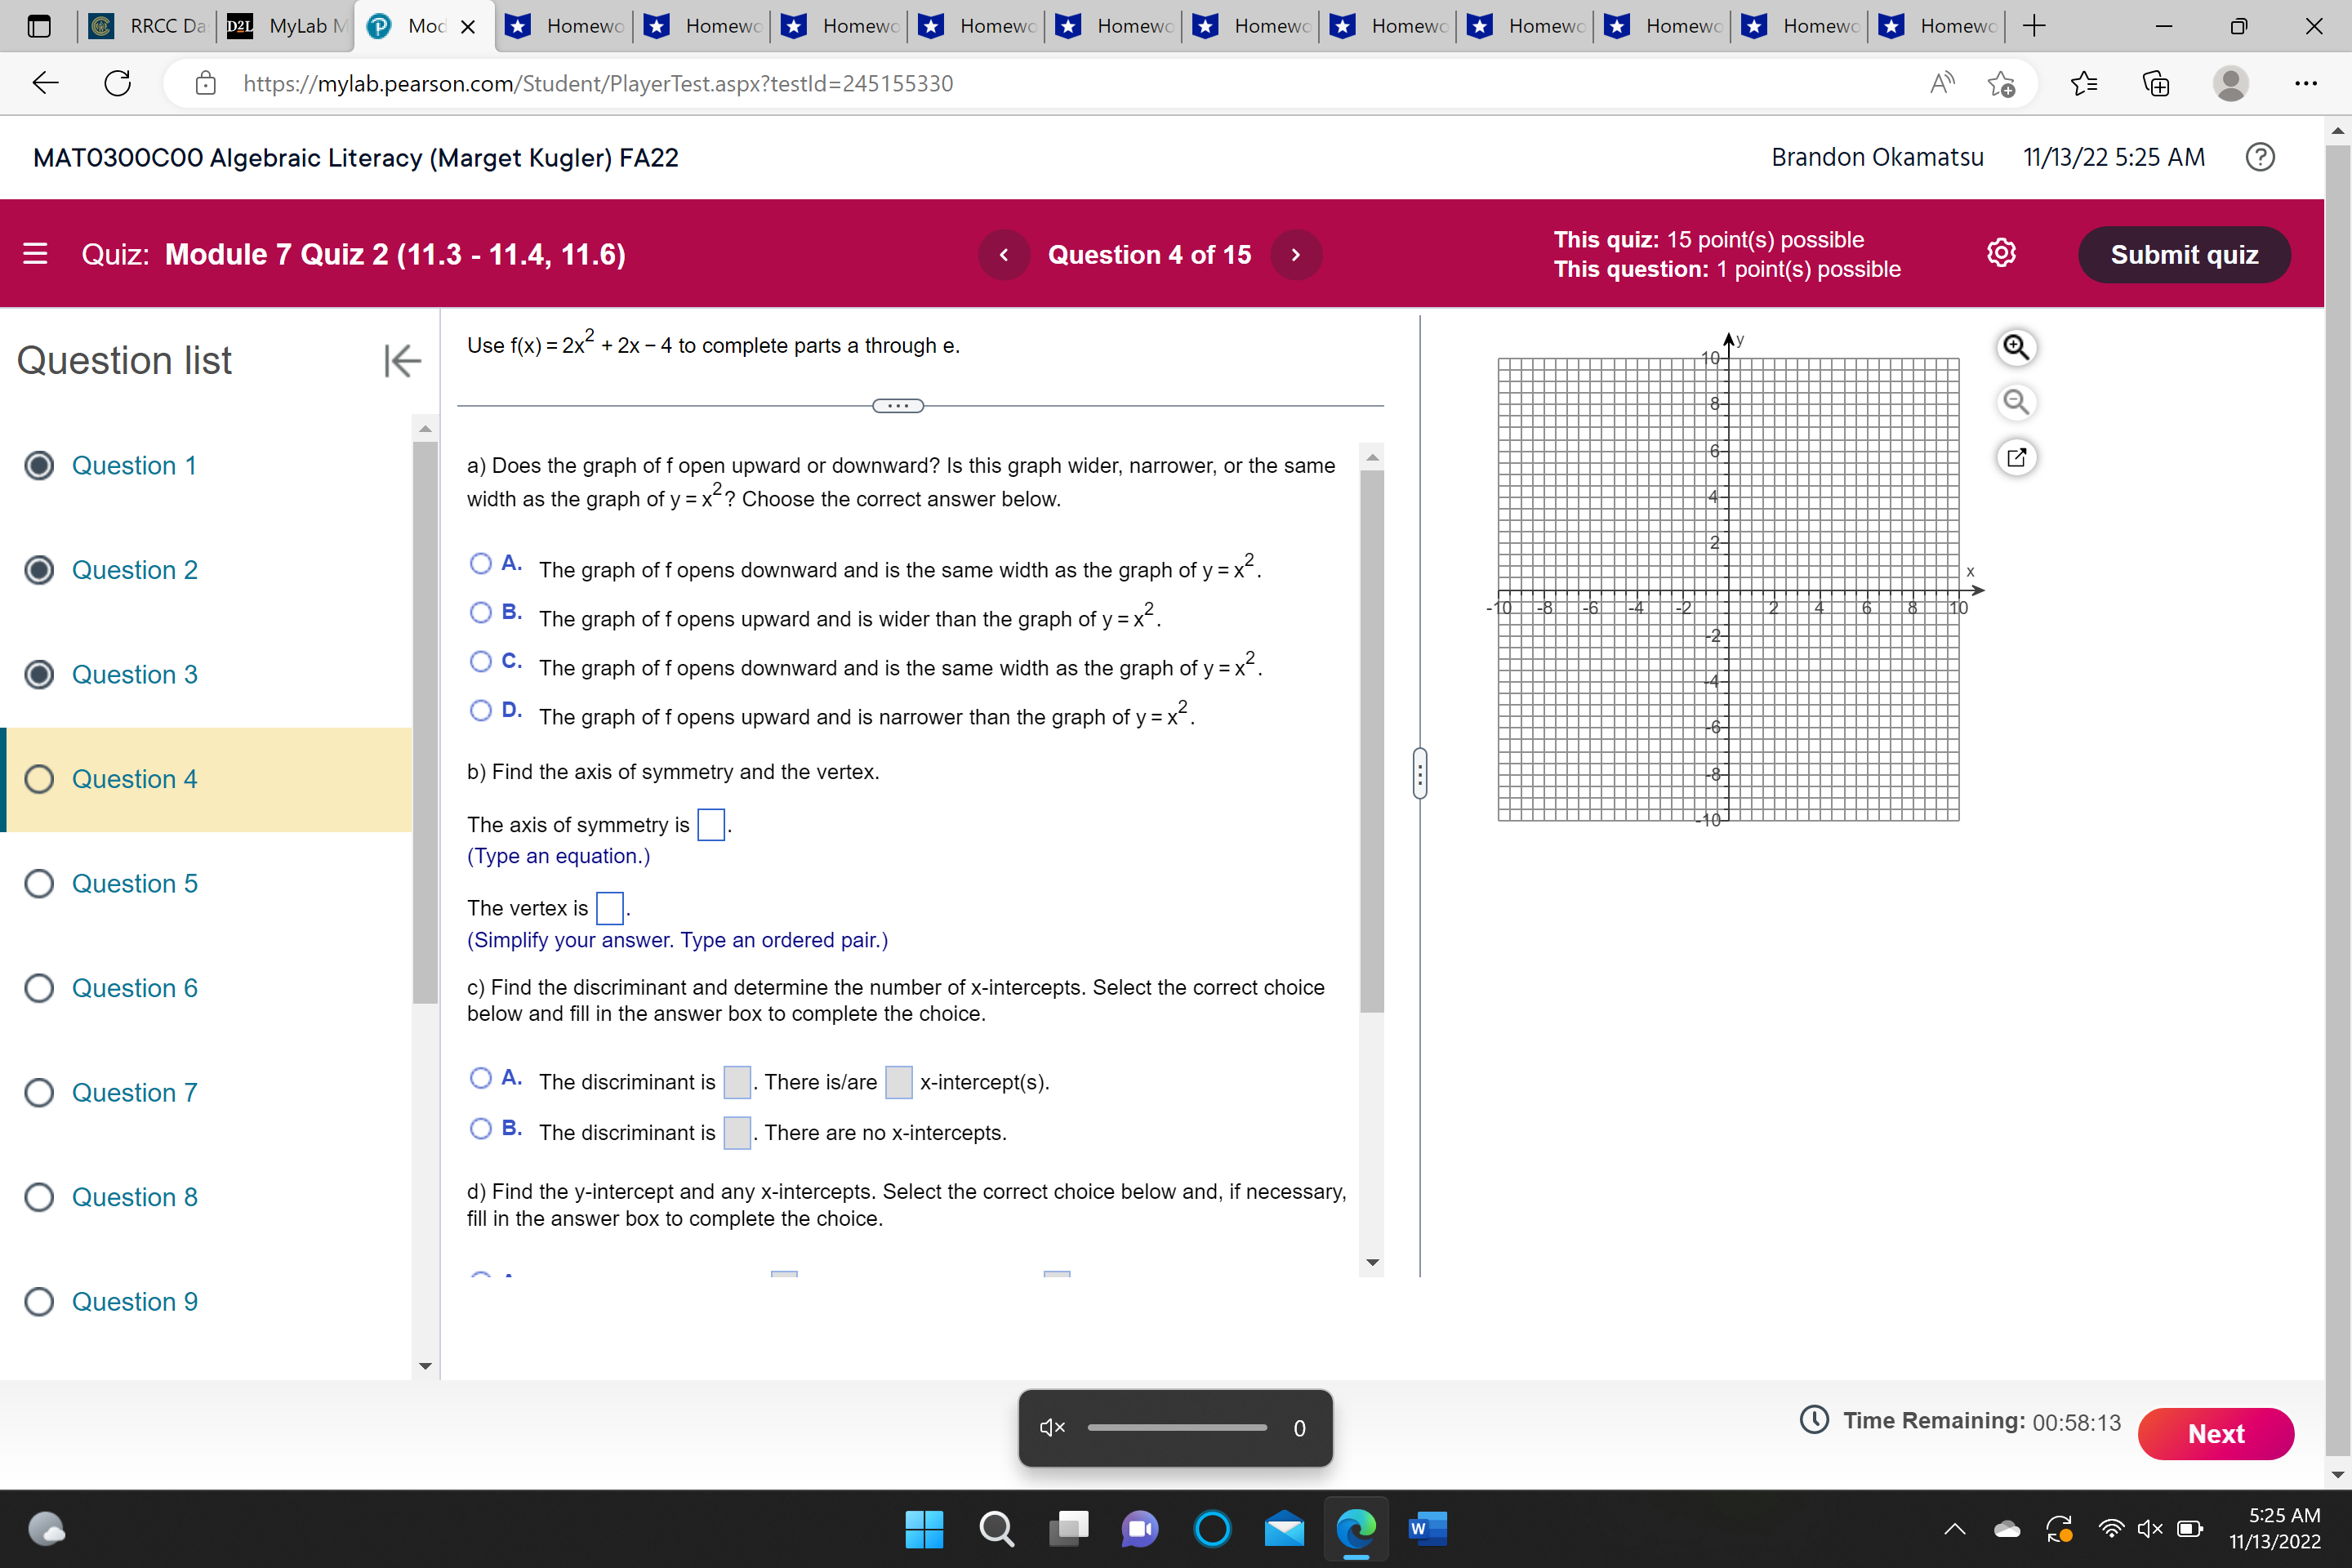Open the quiz settings gear
The width and height of the screenshot is (2352, 1568).
(x=2001, y=253)
